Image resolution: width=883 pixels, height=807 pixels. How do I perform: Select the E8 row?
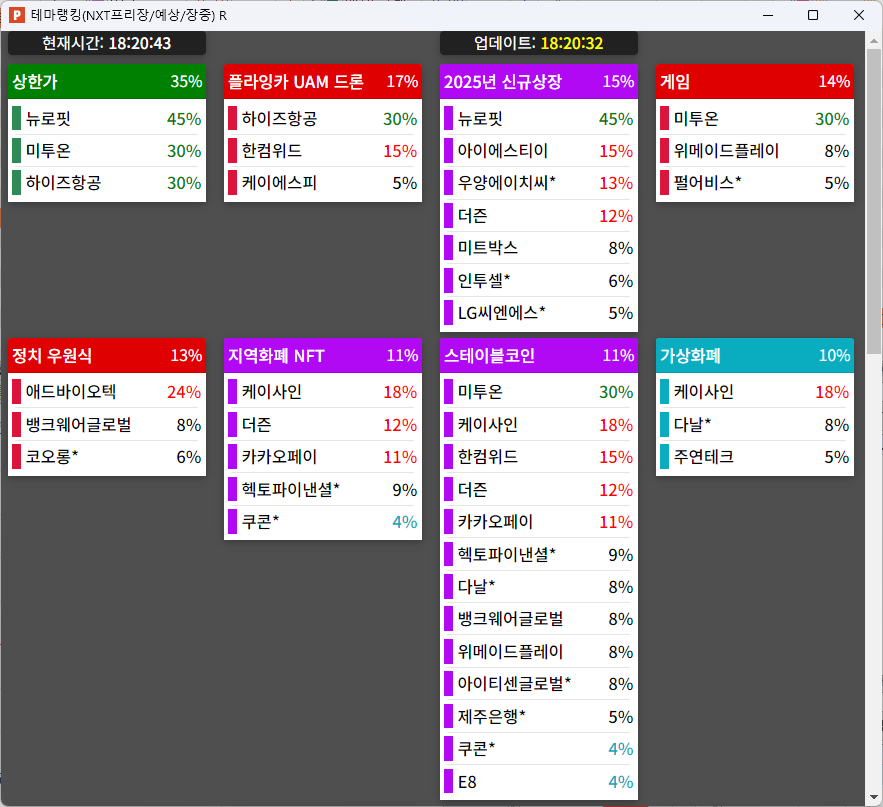point(539,782)
